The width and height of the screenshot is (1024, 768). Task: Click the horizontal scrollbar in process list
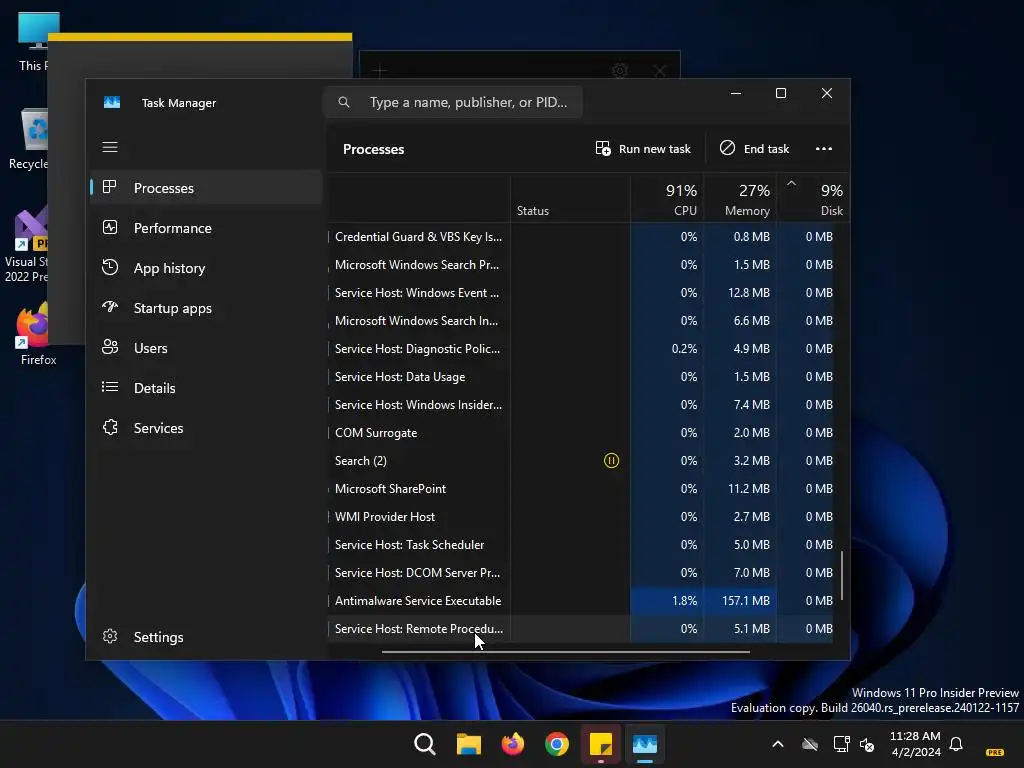click(x=566, y=651)
